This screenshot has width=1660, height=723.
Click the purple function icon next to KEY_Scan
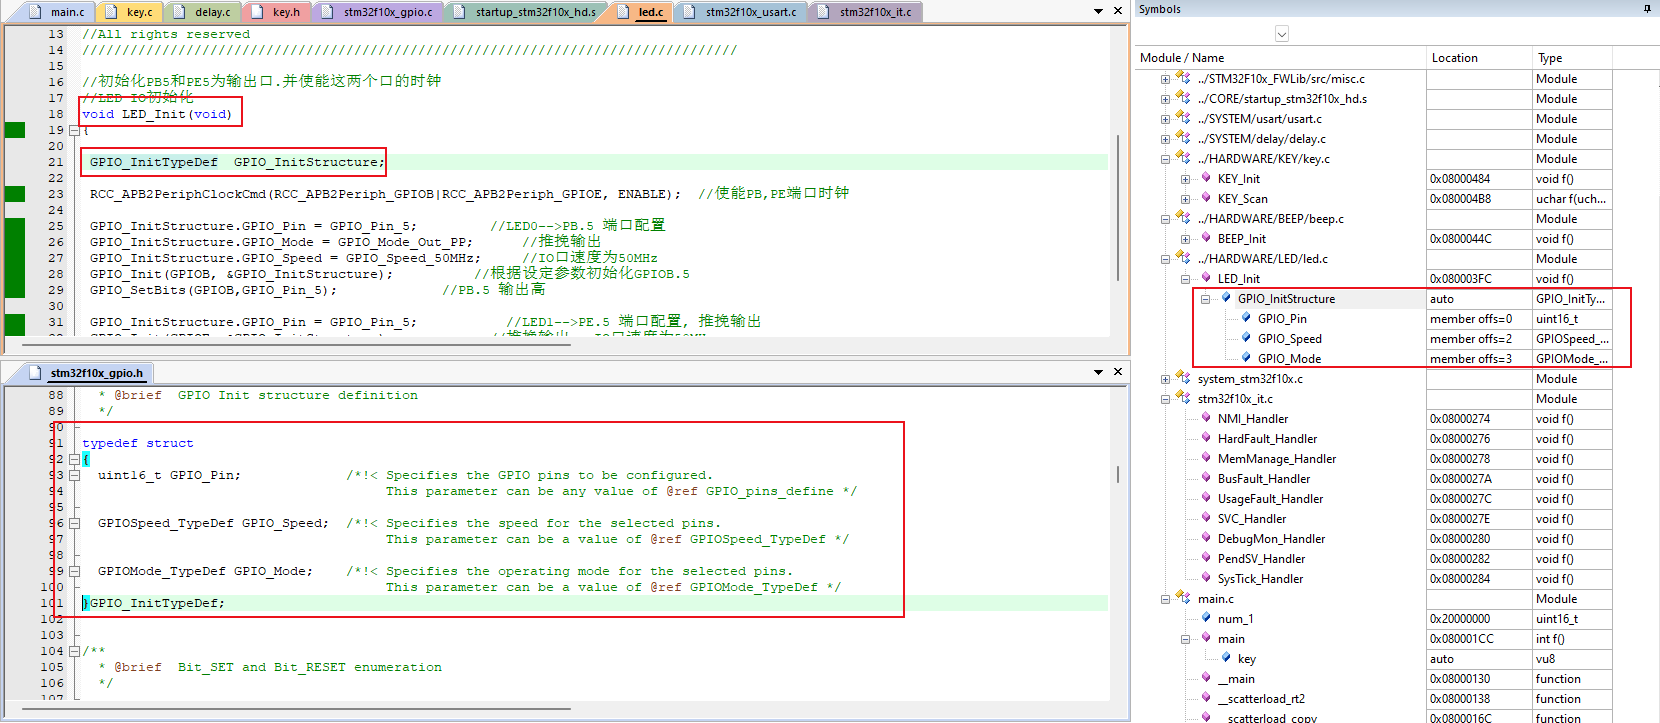point(1206,198)
